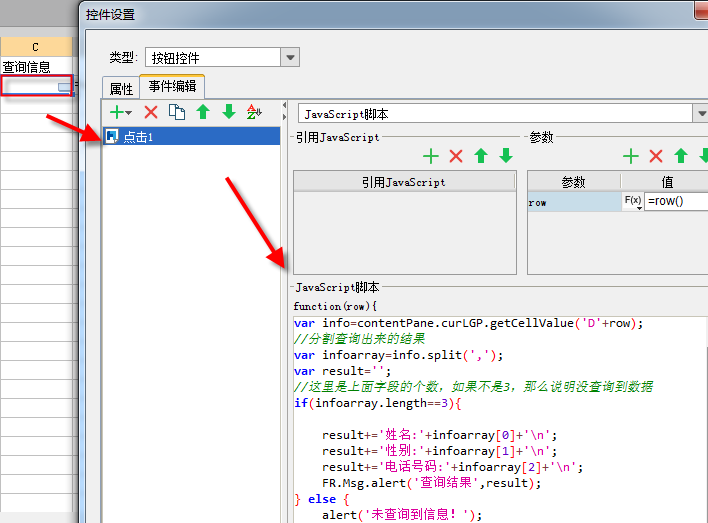
Task: Click the button widget in the spreadsheet cell
Action: pyautogui.click(x=65, y=87)
